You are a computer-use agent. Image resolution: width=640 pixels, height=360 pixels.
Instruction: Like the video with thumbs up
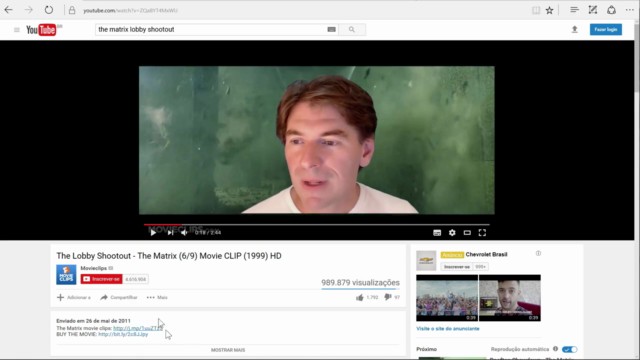tap(360, 298)
